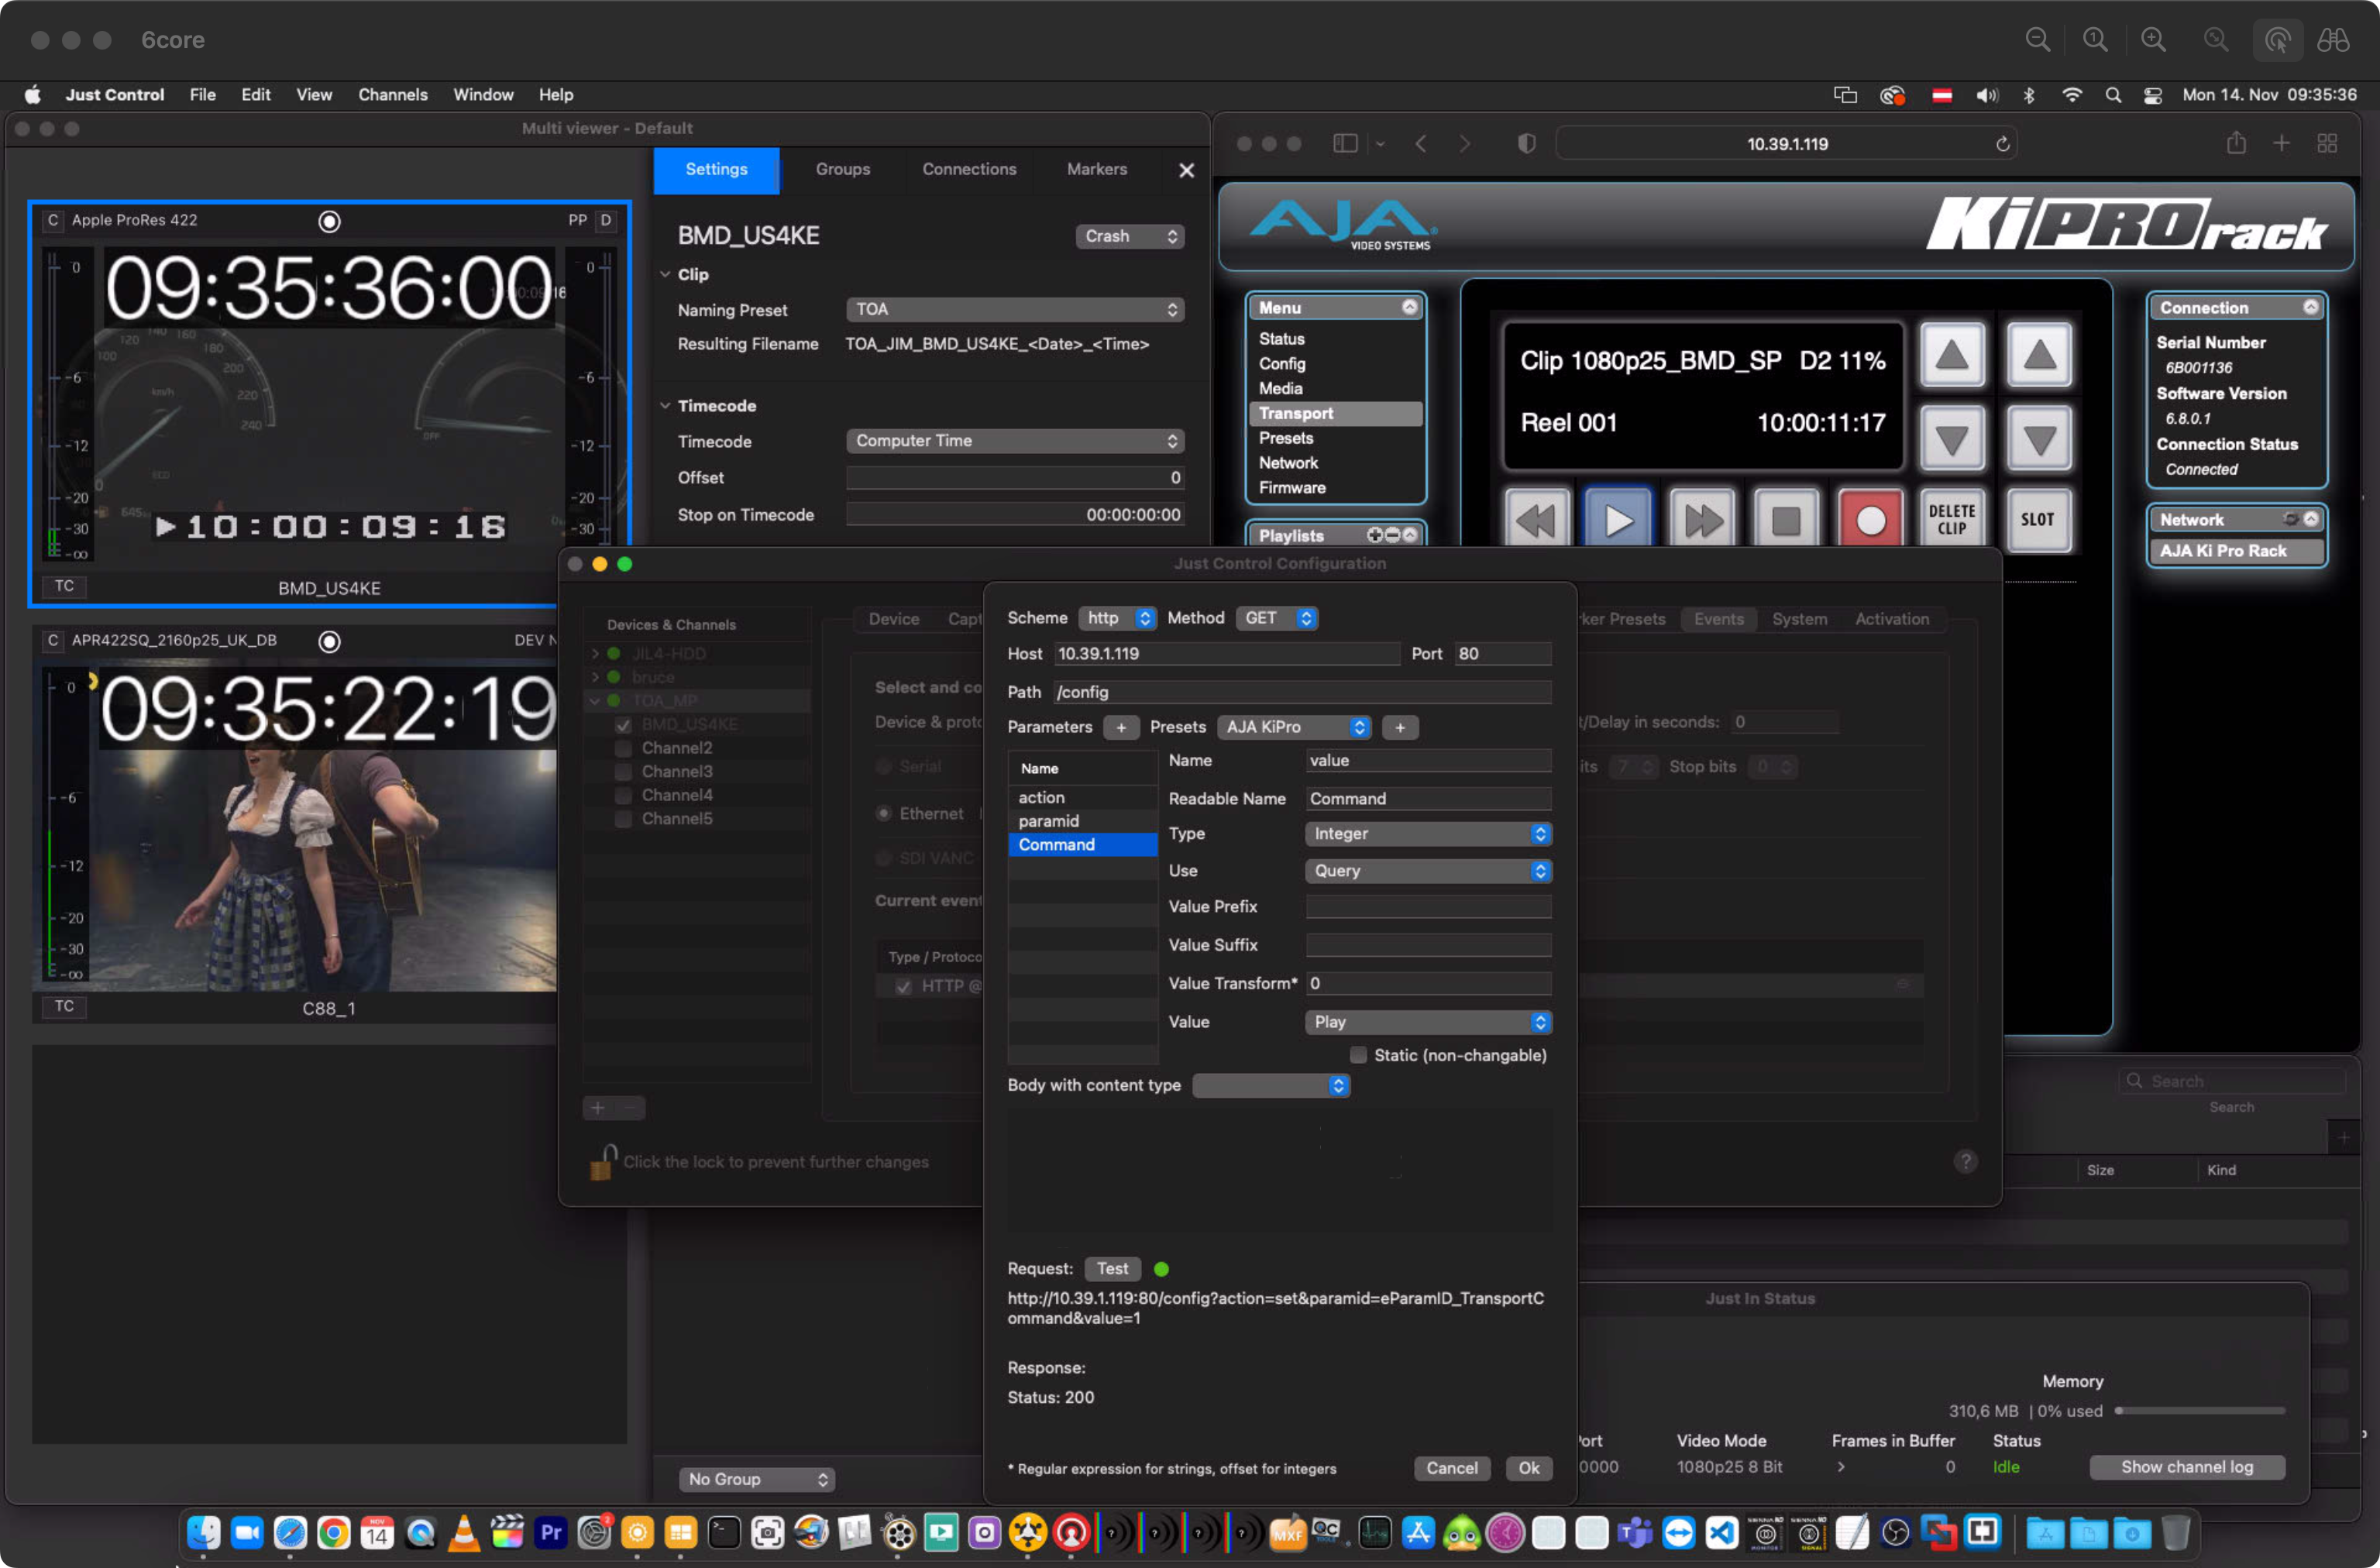Click the Host field containing 10.39.1.119
2380x1568 pixels.
(x=1227, y=654)
